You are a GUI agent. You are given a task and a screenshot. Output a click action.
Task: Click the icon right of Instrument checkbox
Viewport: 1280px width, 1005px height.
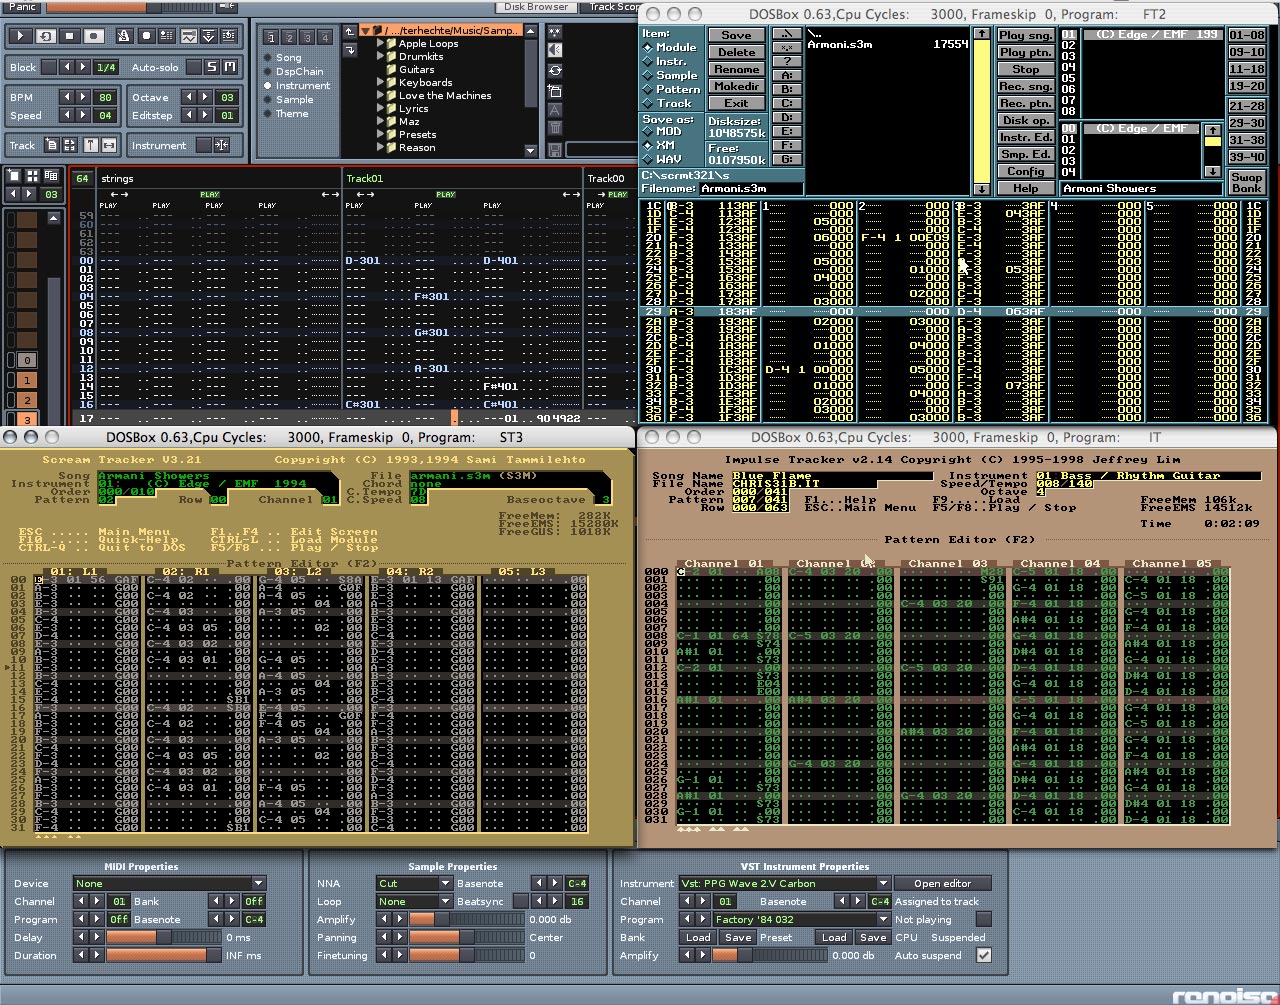tap(222, 145)
